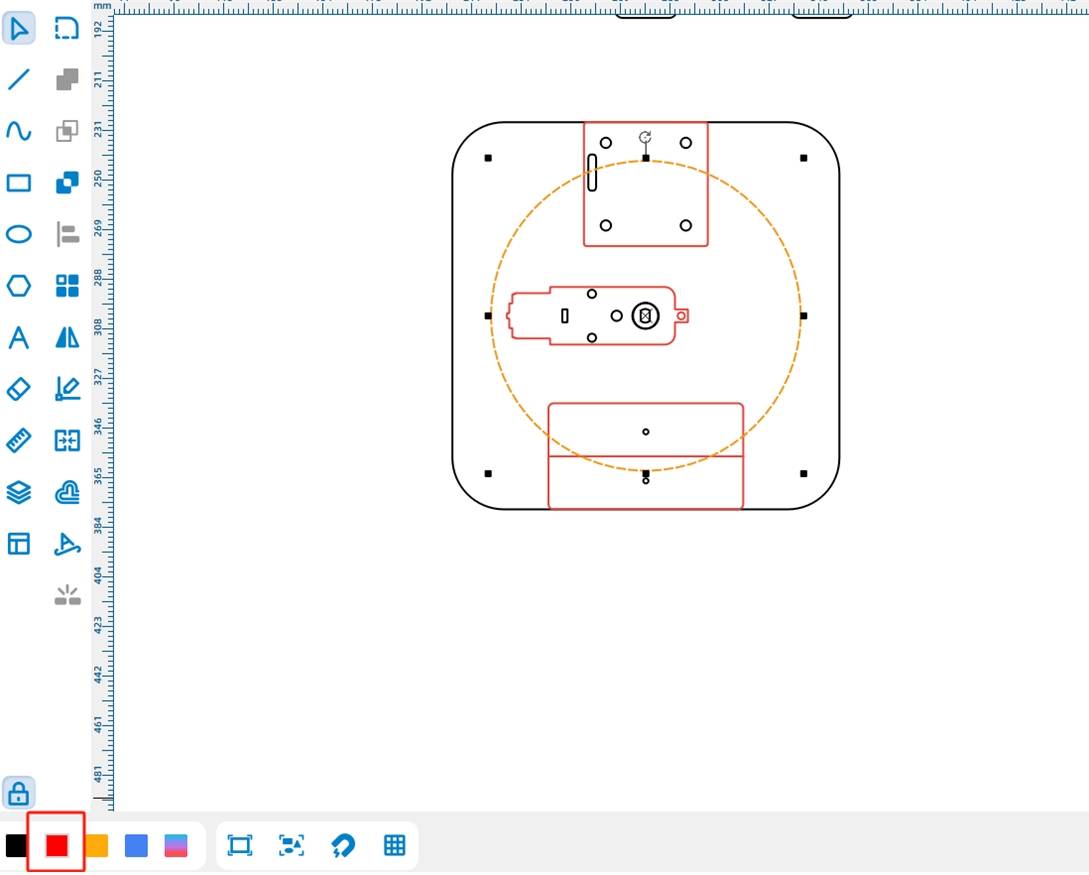Select the rectangle shape tool
This screenshot has height=875, width=1089.
(x=19, y=183)
